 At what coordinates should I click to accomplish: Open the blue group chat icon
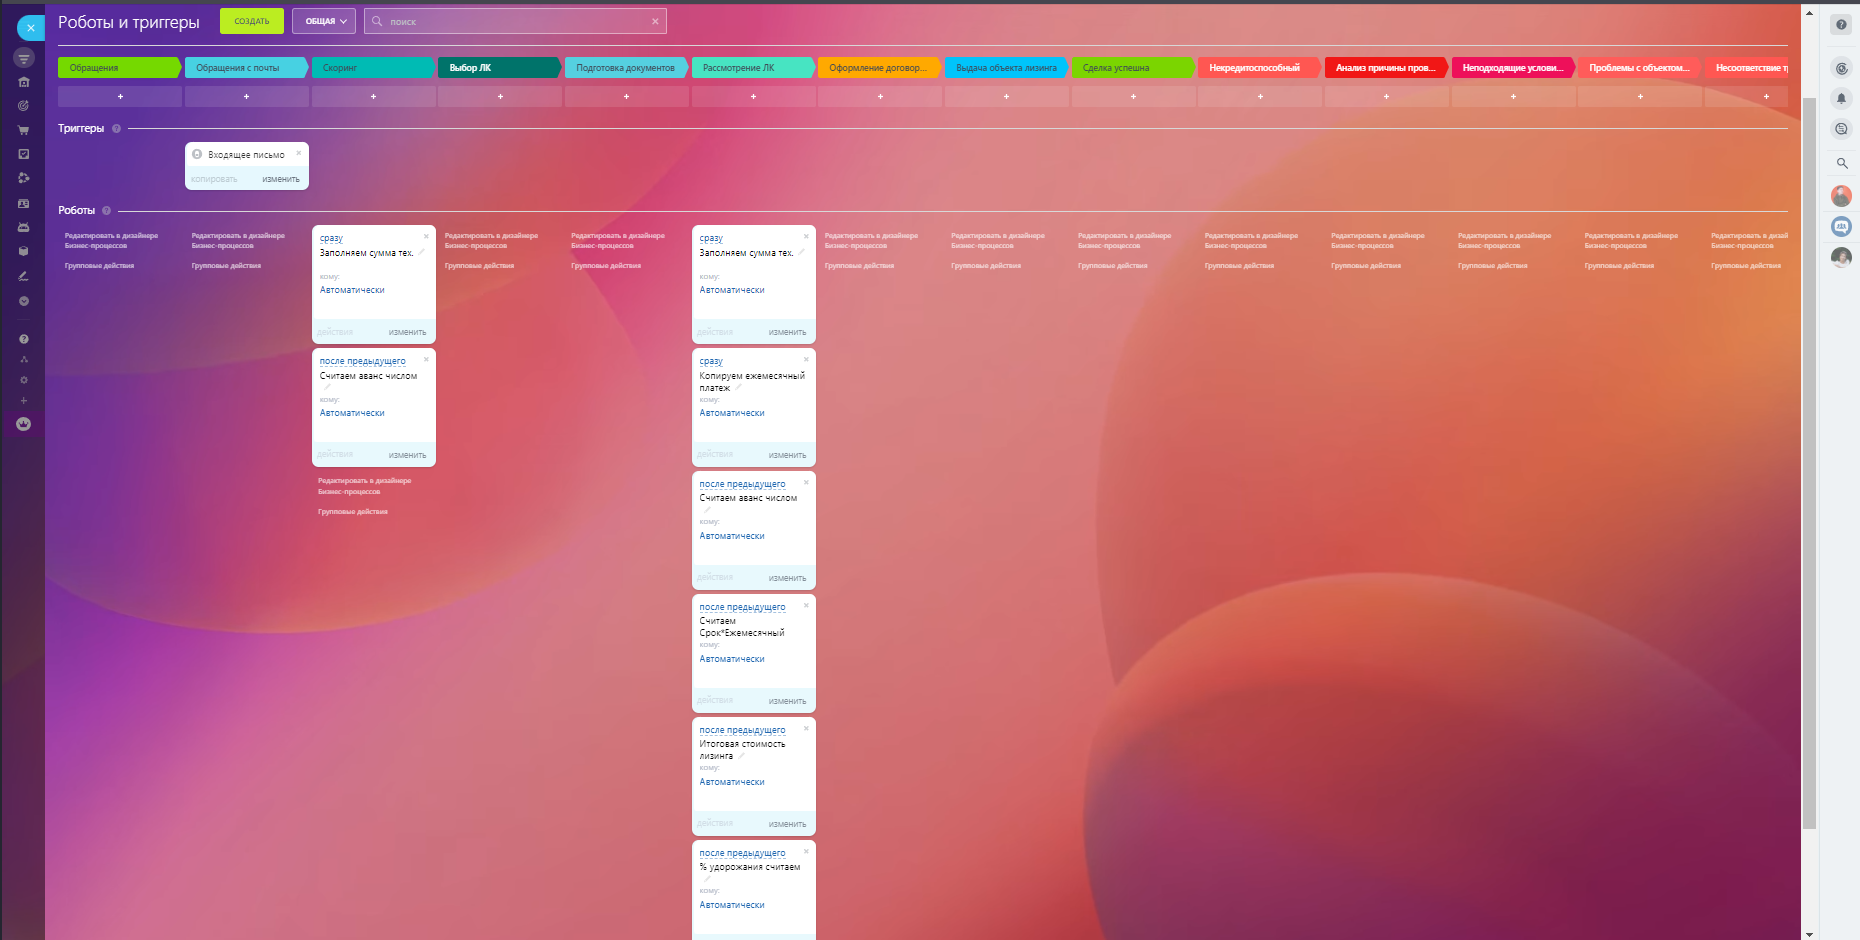[x=1841, y=227]
